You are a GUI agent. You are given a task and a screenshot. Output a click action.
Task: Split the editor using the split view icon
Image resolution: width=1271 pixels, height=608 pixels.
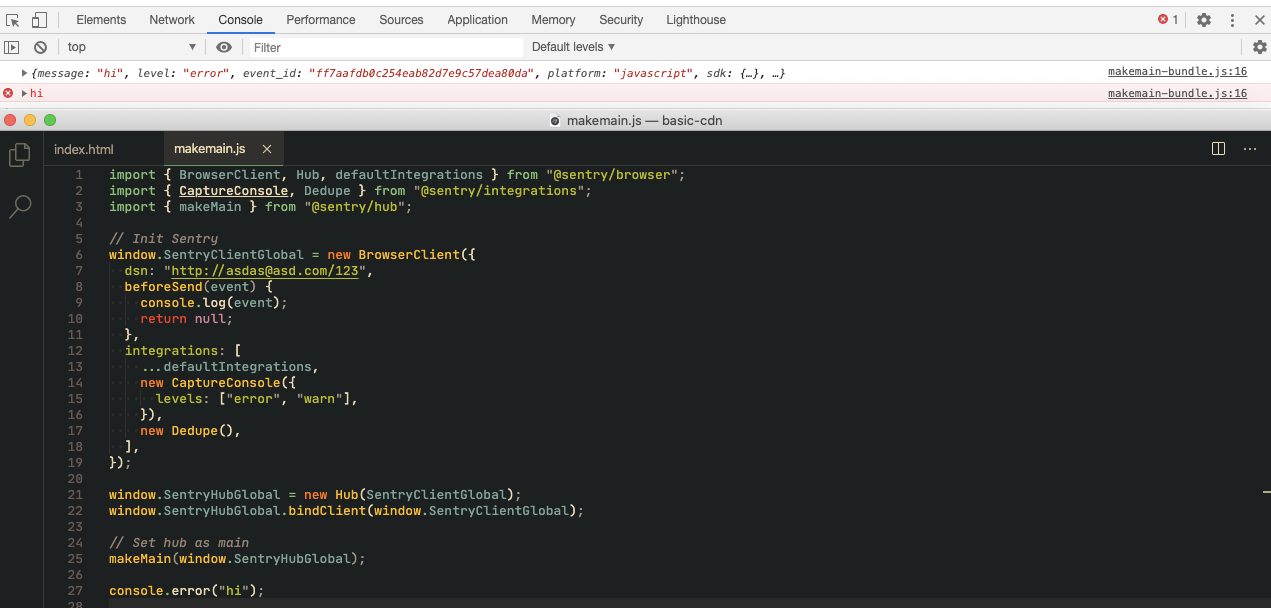tap(1218, 147)
